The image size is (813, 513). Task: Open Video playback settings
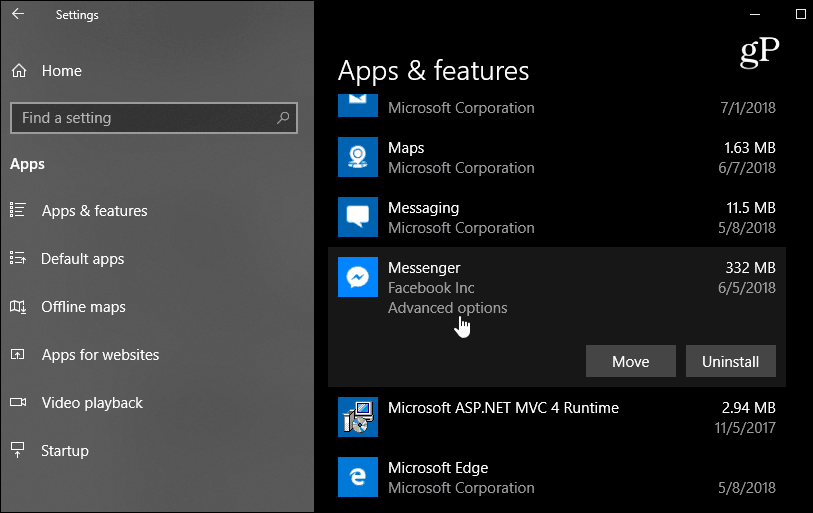(92, 403)
